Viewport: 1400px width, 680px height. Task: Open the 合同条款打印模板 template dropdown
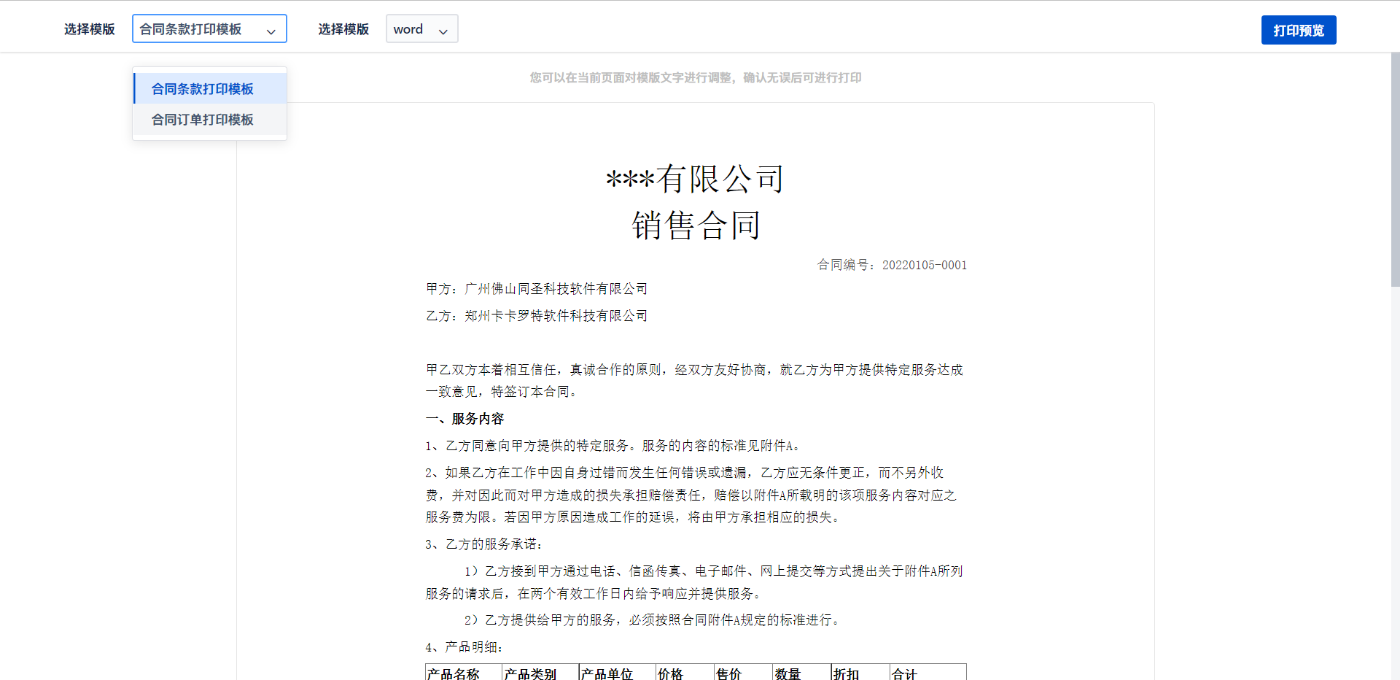tap(209, 29)
